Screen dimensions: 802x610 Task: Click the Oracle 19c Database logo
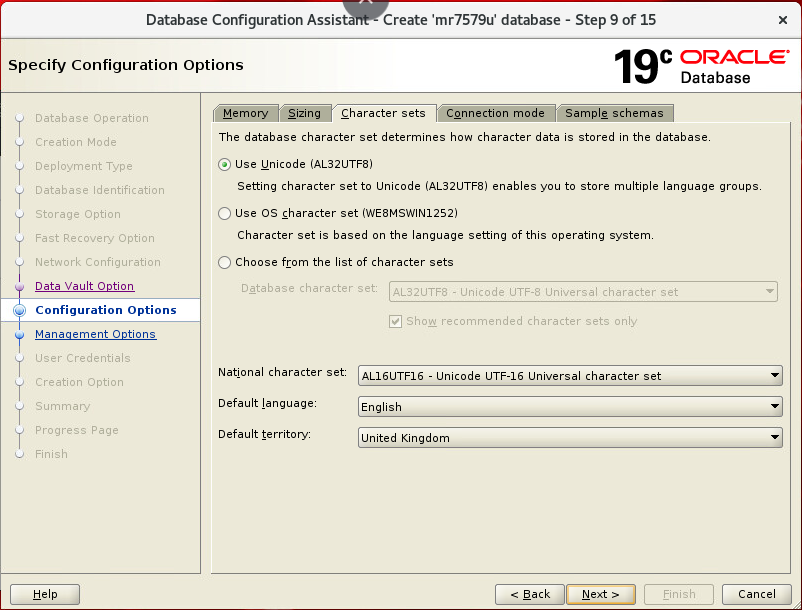(701, 66)
